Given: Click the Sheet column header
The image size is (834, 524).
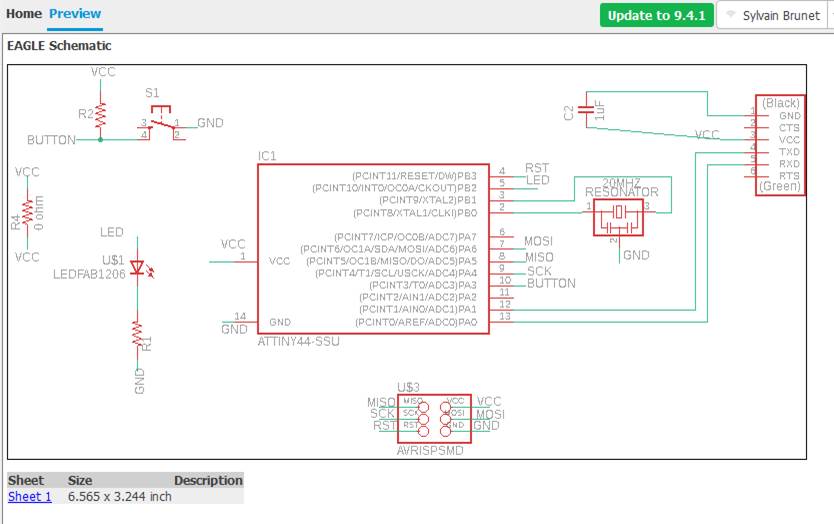Looking at the screenshot, I should pyautogui.click(x=26, y=480).
